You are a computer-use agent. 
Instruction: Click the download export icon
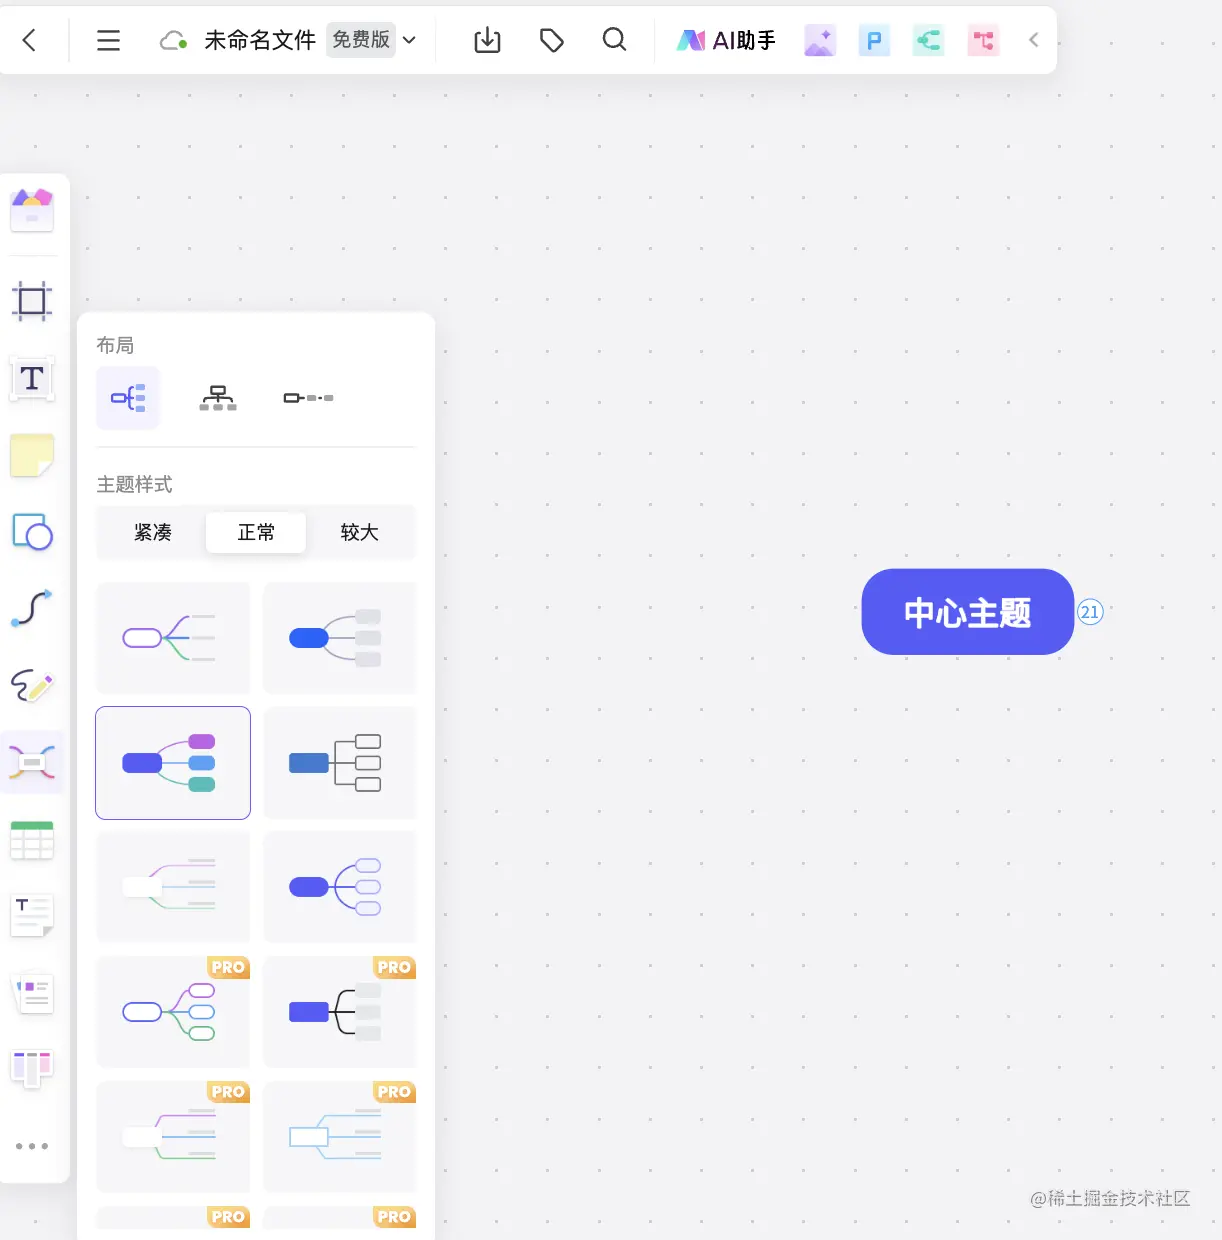pos(487,40)
